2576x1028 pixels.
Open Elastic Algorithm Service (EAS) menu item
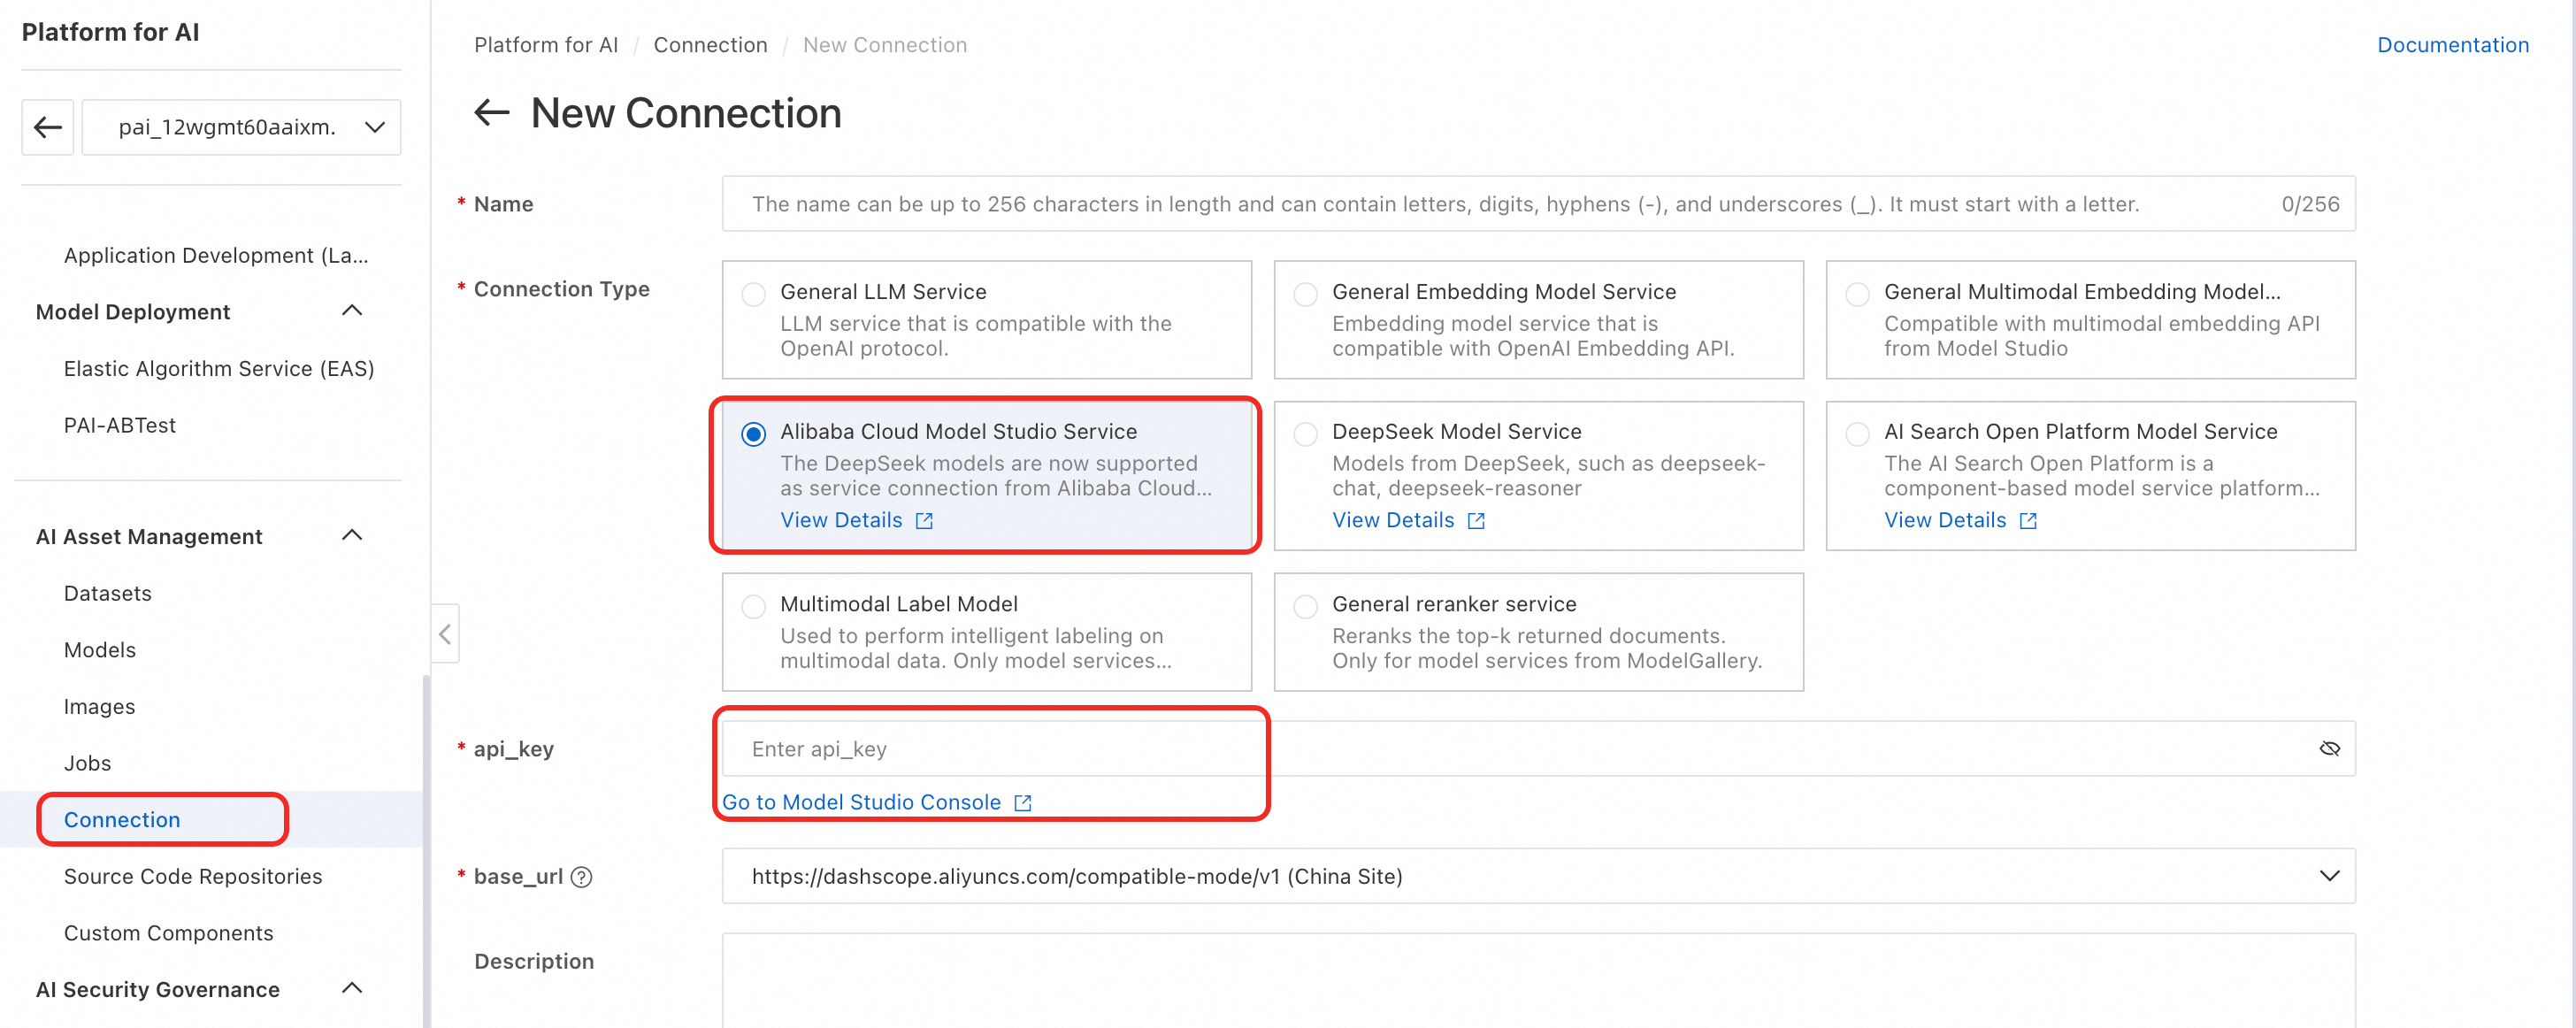point(219,369)
